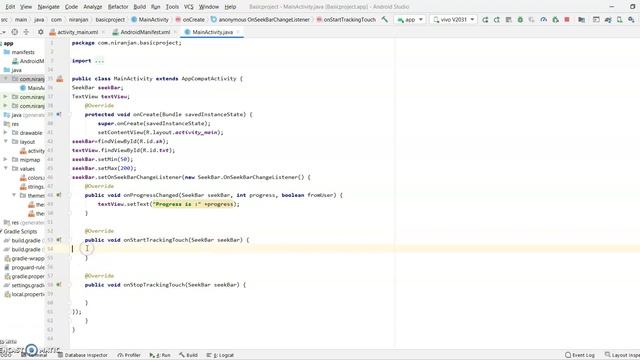This screenshot has width=640, height=360.
Task: Click onStartTrackingTouch in the breadcrumb bar
Action: [346, 20]
